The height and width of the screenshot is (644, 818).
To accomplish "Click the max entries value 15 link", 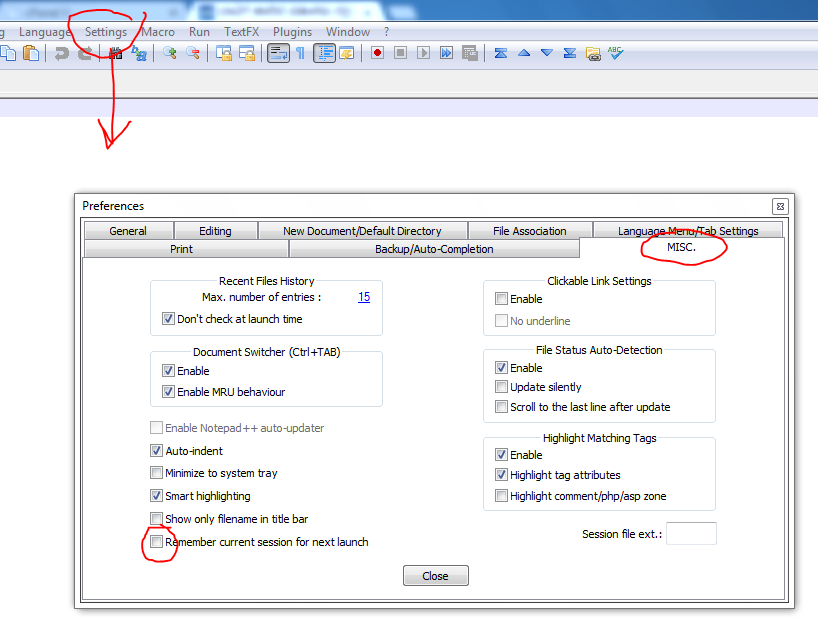I will click(x=364, y=297).
